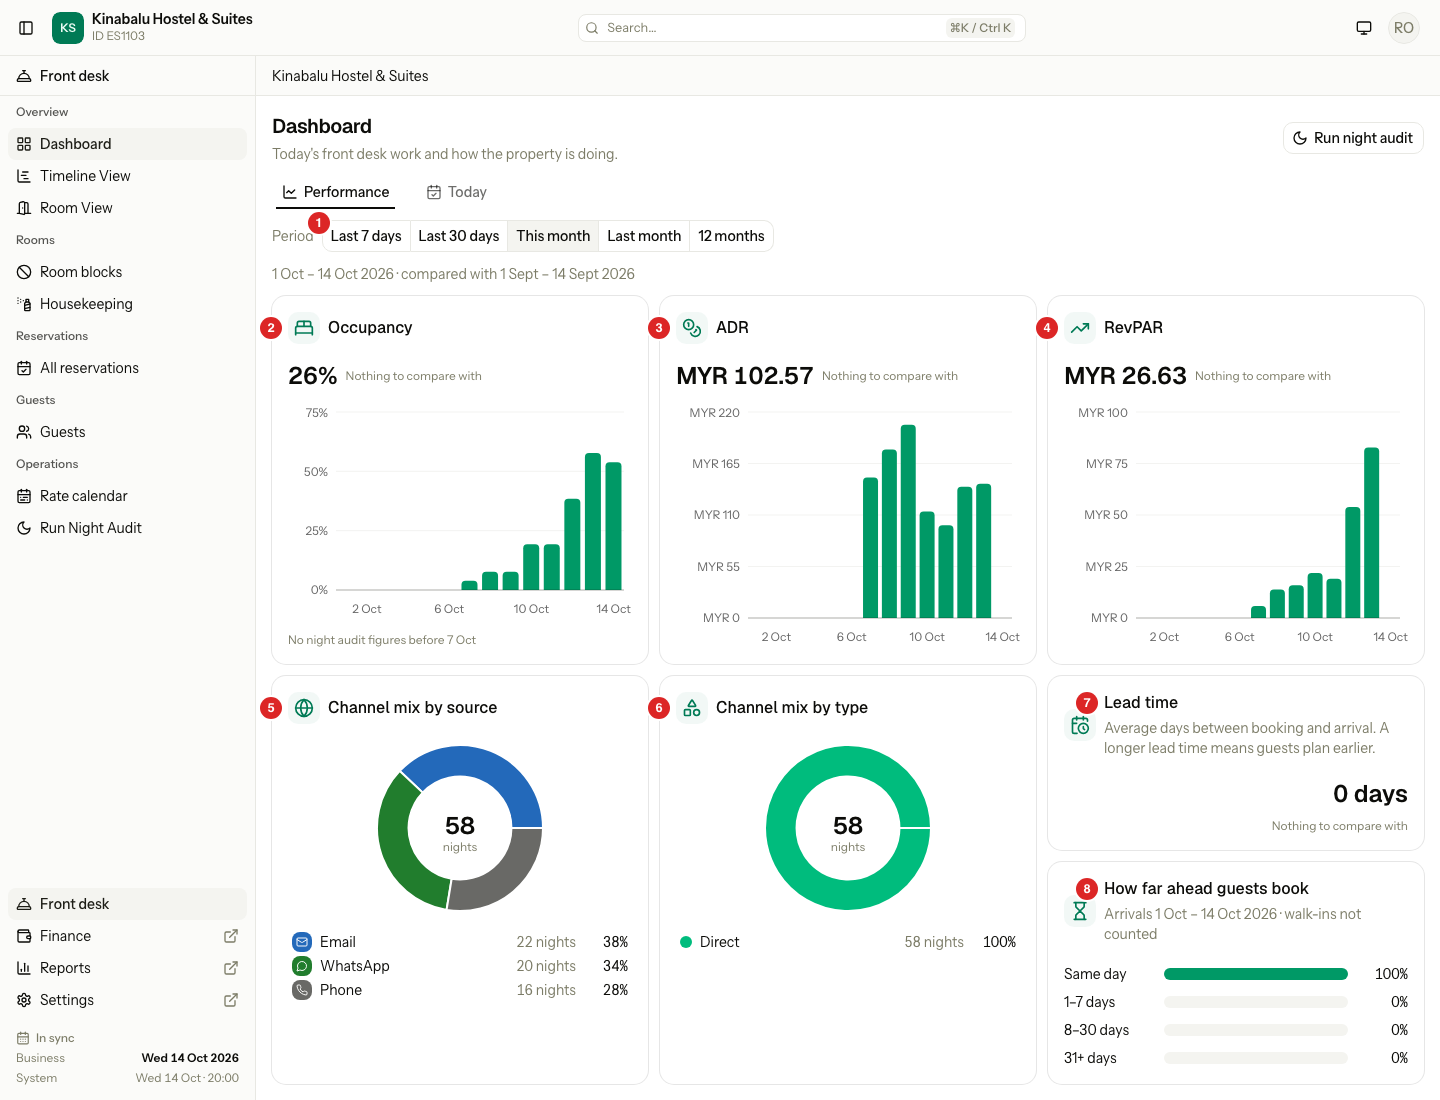Viewport: 1440px width, 1100px height.
Task: Open Settings via its external link icon
Action: [x=231, y=1000]
